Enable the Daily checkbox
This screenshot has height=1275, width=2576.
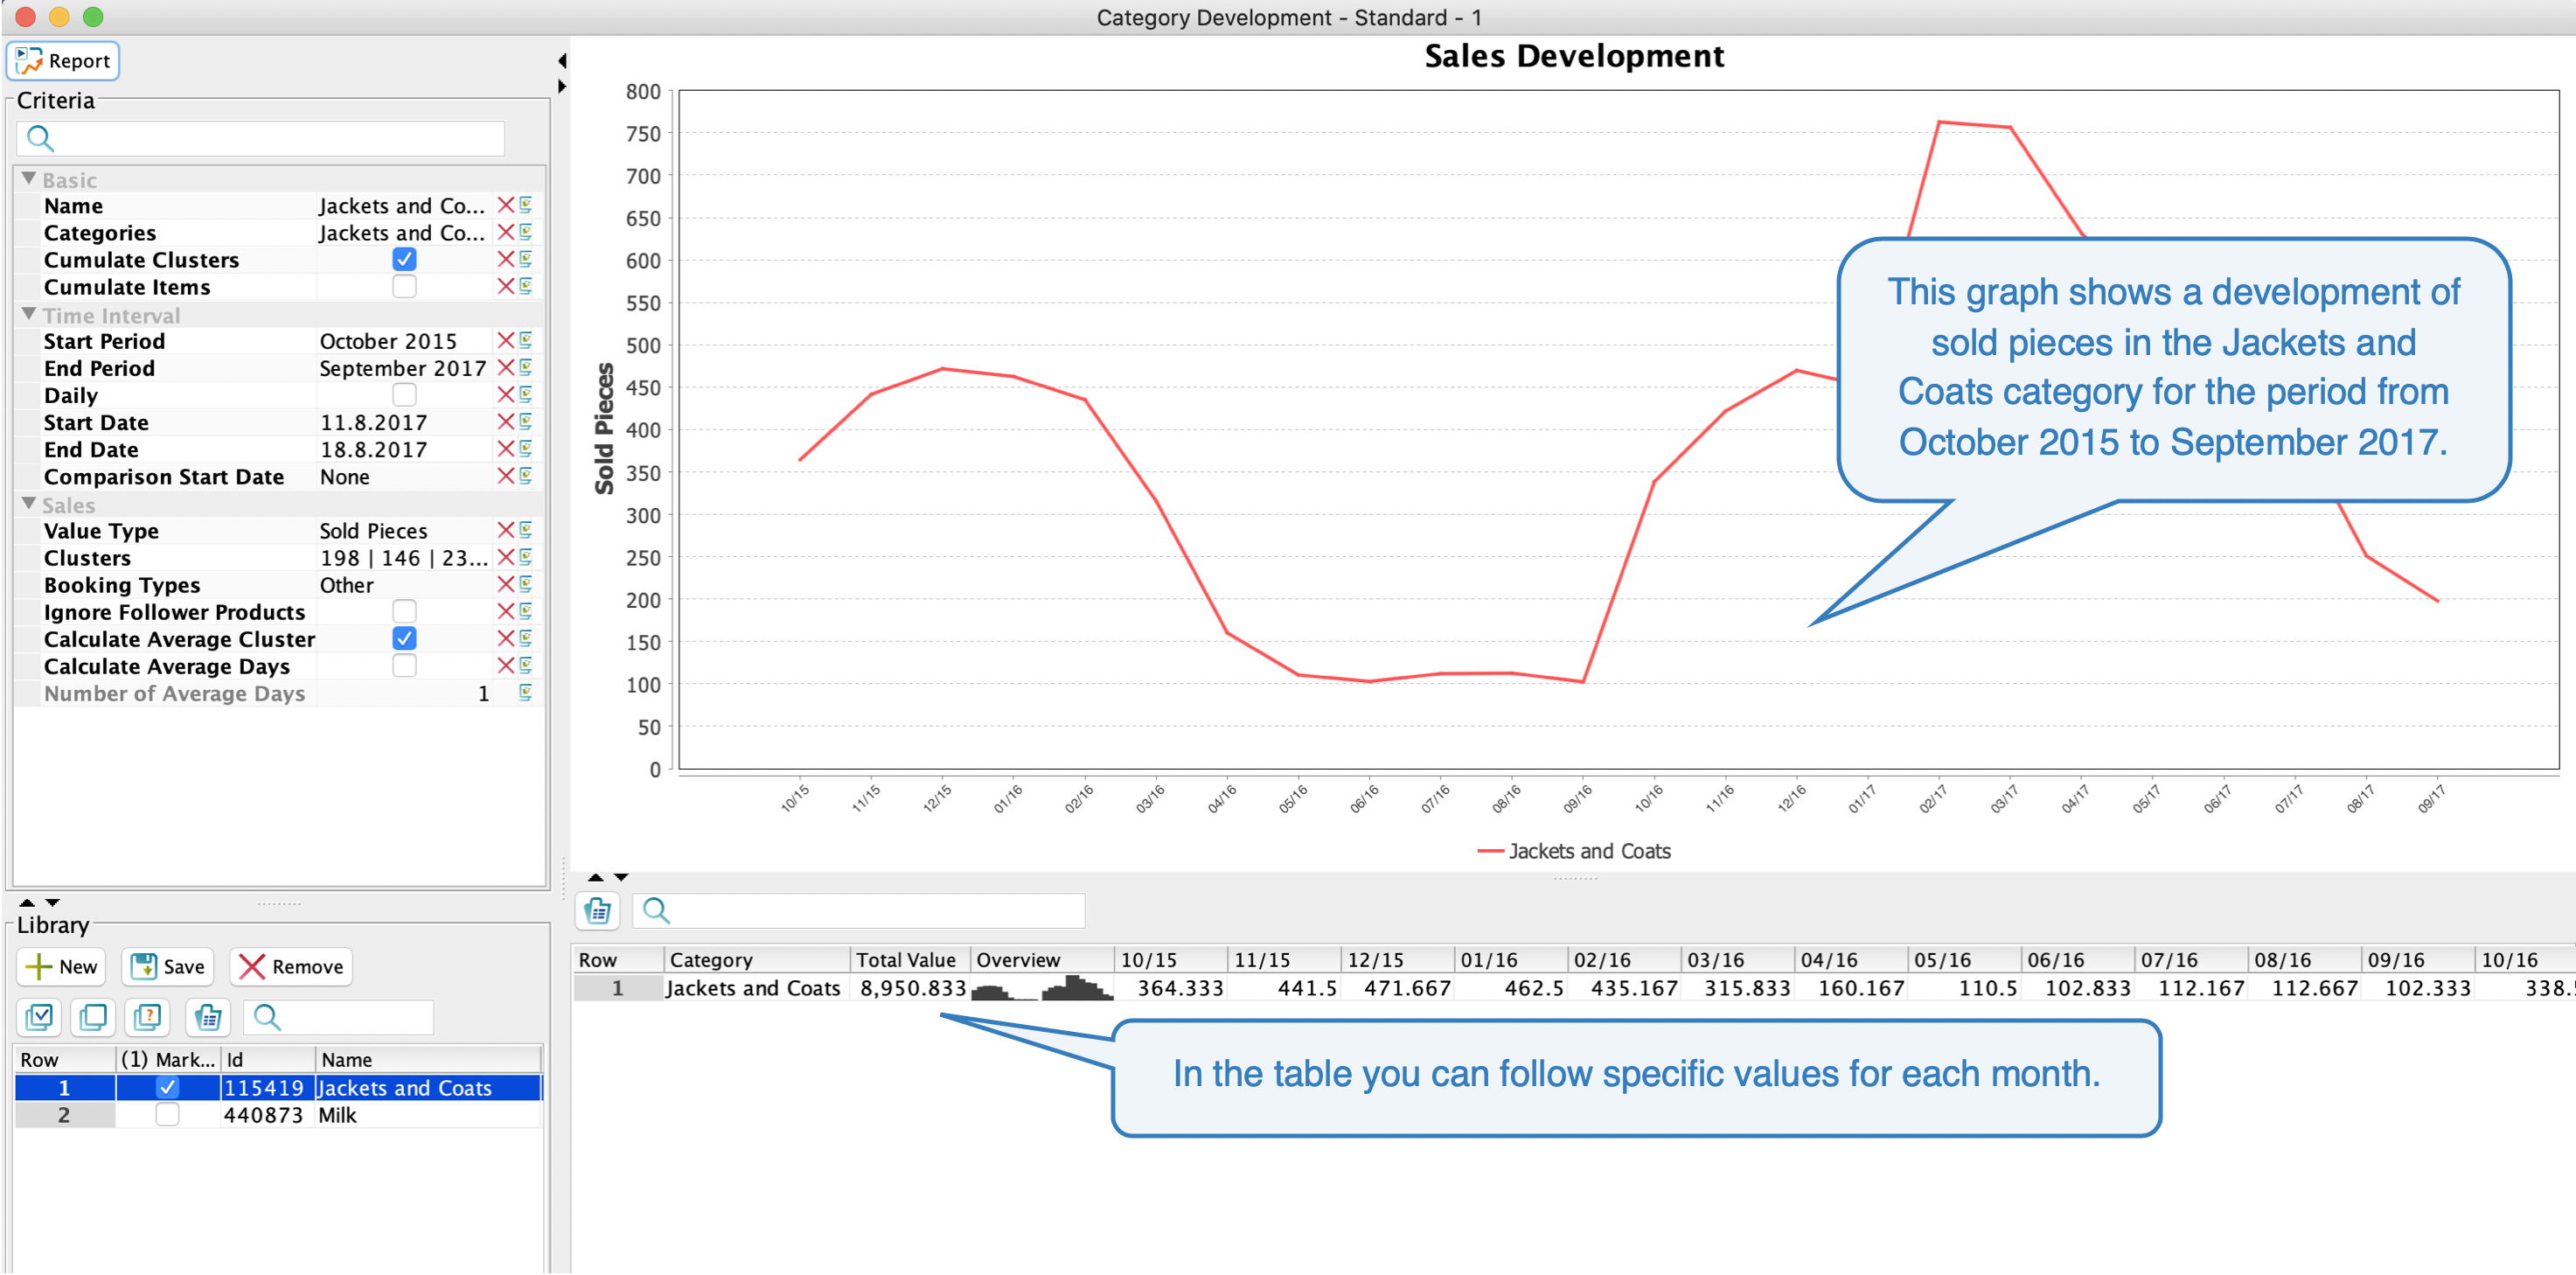click(404, 395)
